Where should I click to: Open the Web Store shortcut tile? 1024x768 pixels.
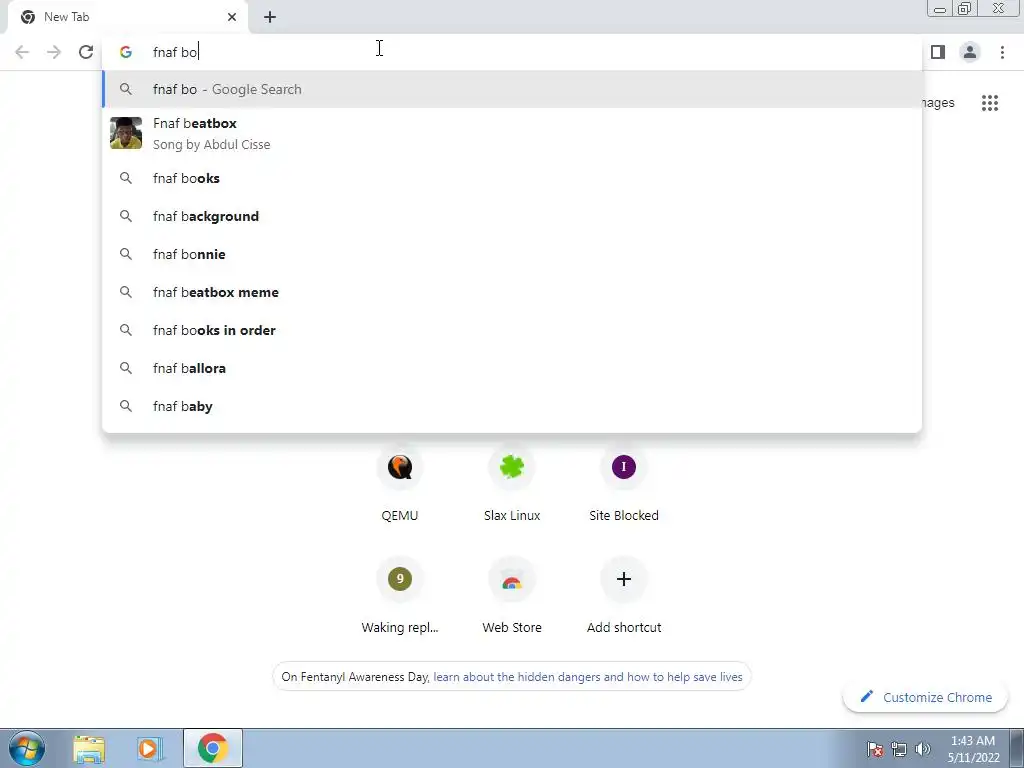pos(512,597)
